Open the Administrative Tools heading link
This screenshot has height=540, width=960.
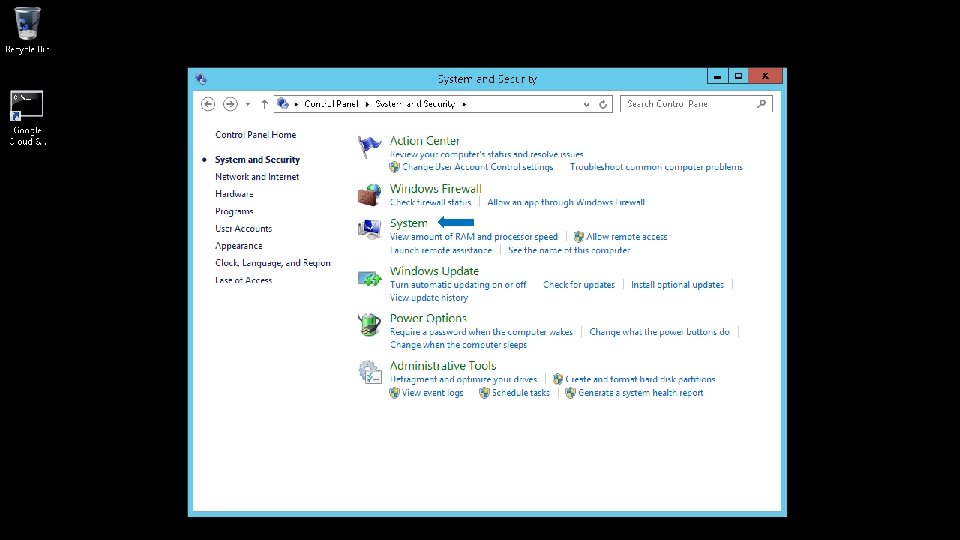pyautogui.click(x=443, y=366)
